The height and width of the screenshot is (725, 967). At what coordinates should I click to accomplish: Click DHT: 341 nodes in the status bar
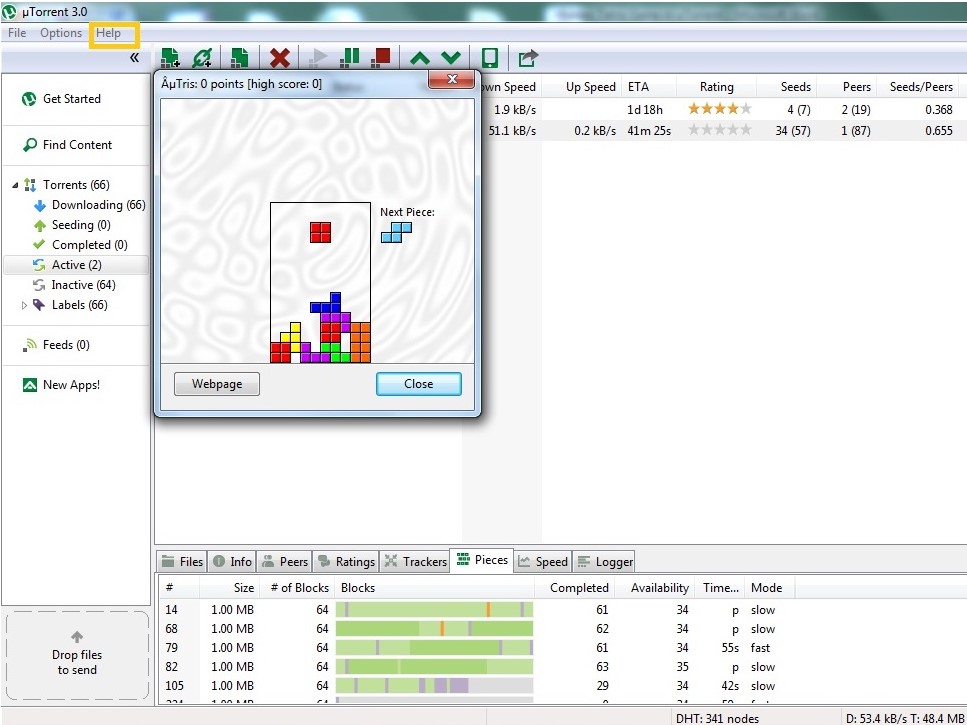(x=717, y=718)
